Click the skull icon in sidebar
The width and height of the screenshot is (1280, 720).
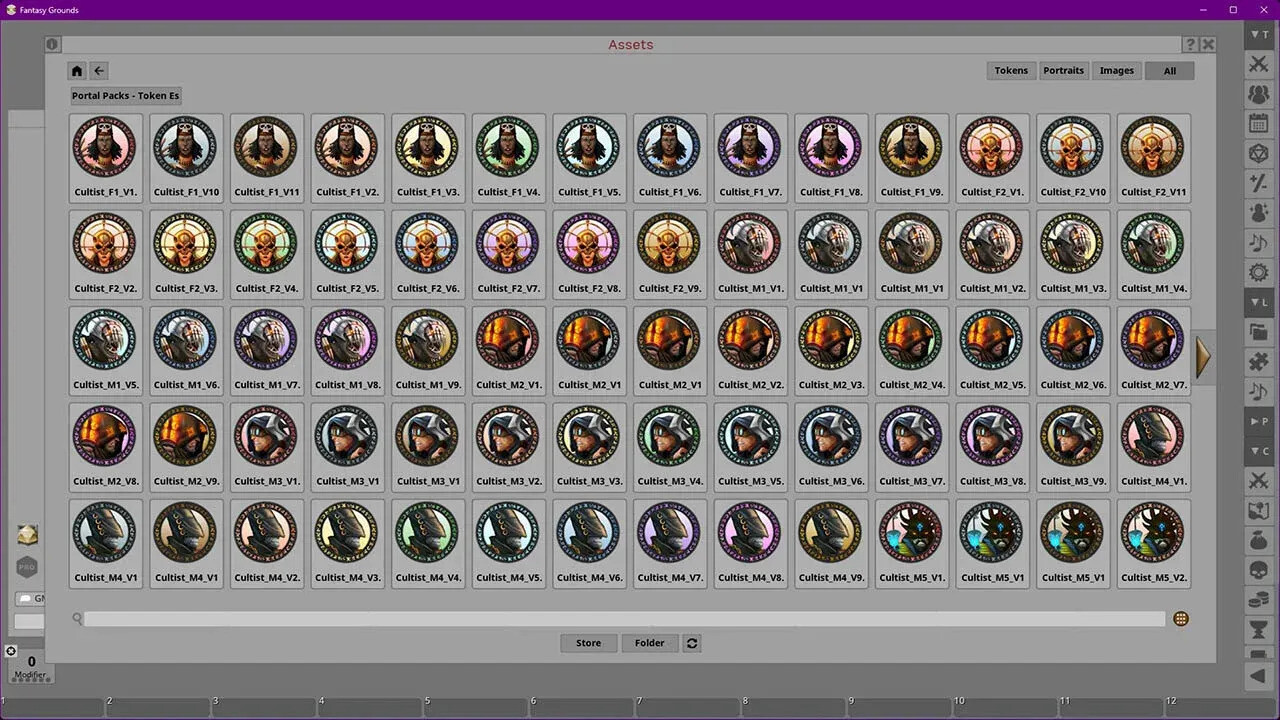(x=1258, y=570)
